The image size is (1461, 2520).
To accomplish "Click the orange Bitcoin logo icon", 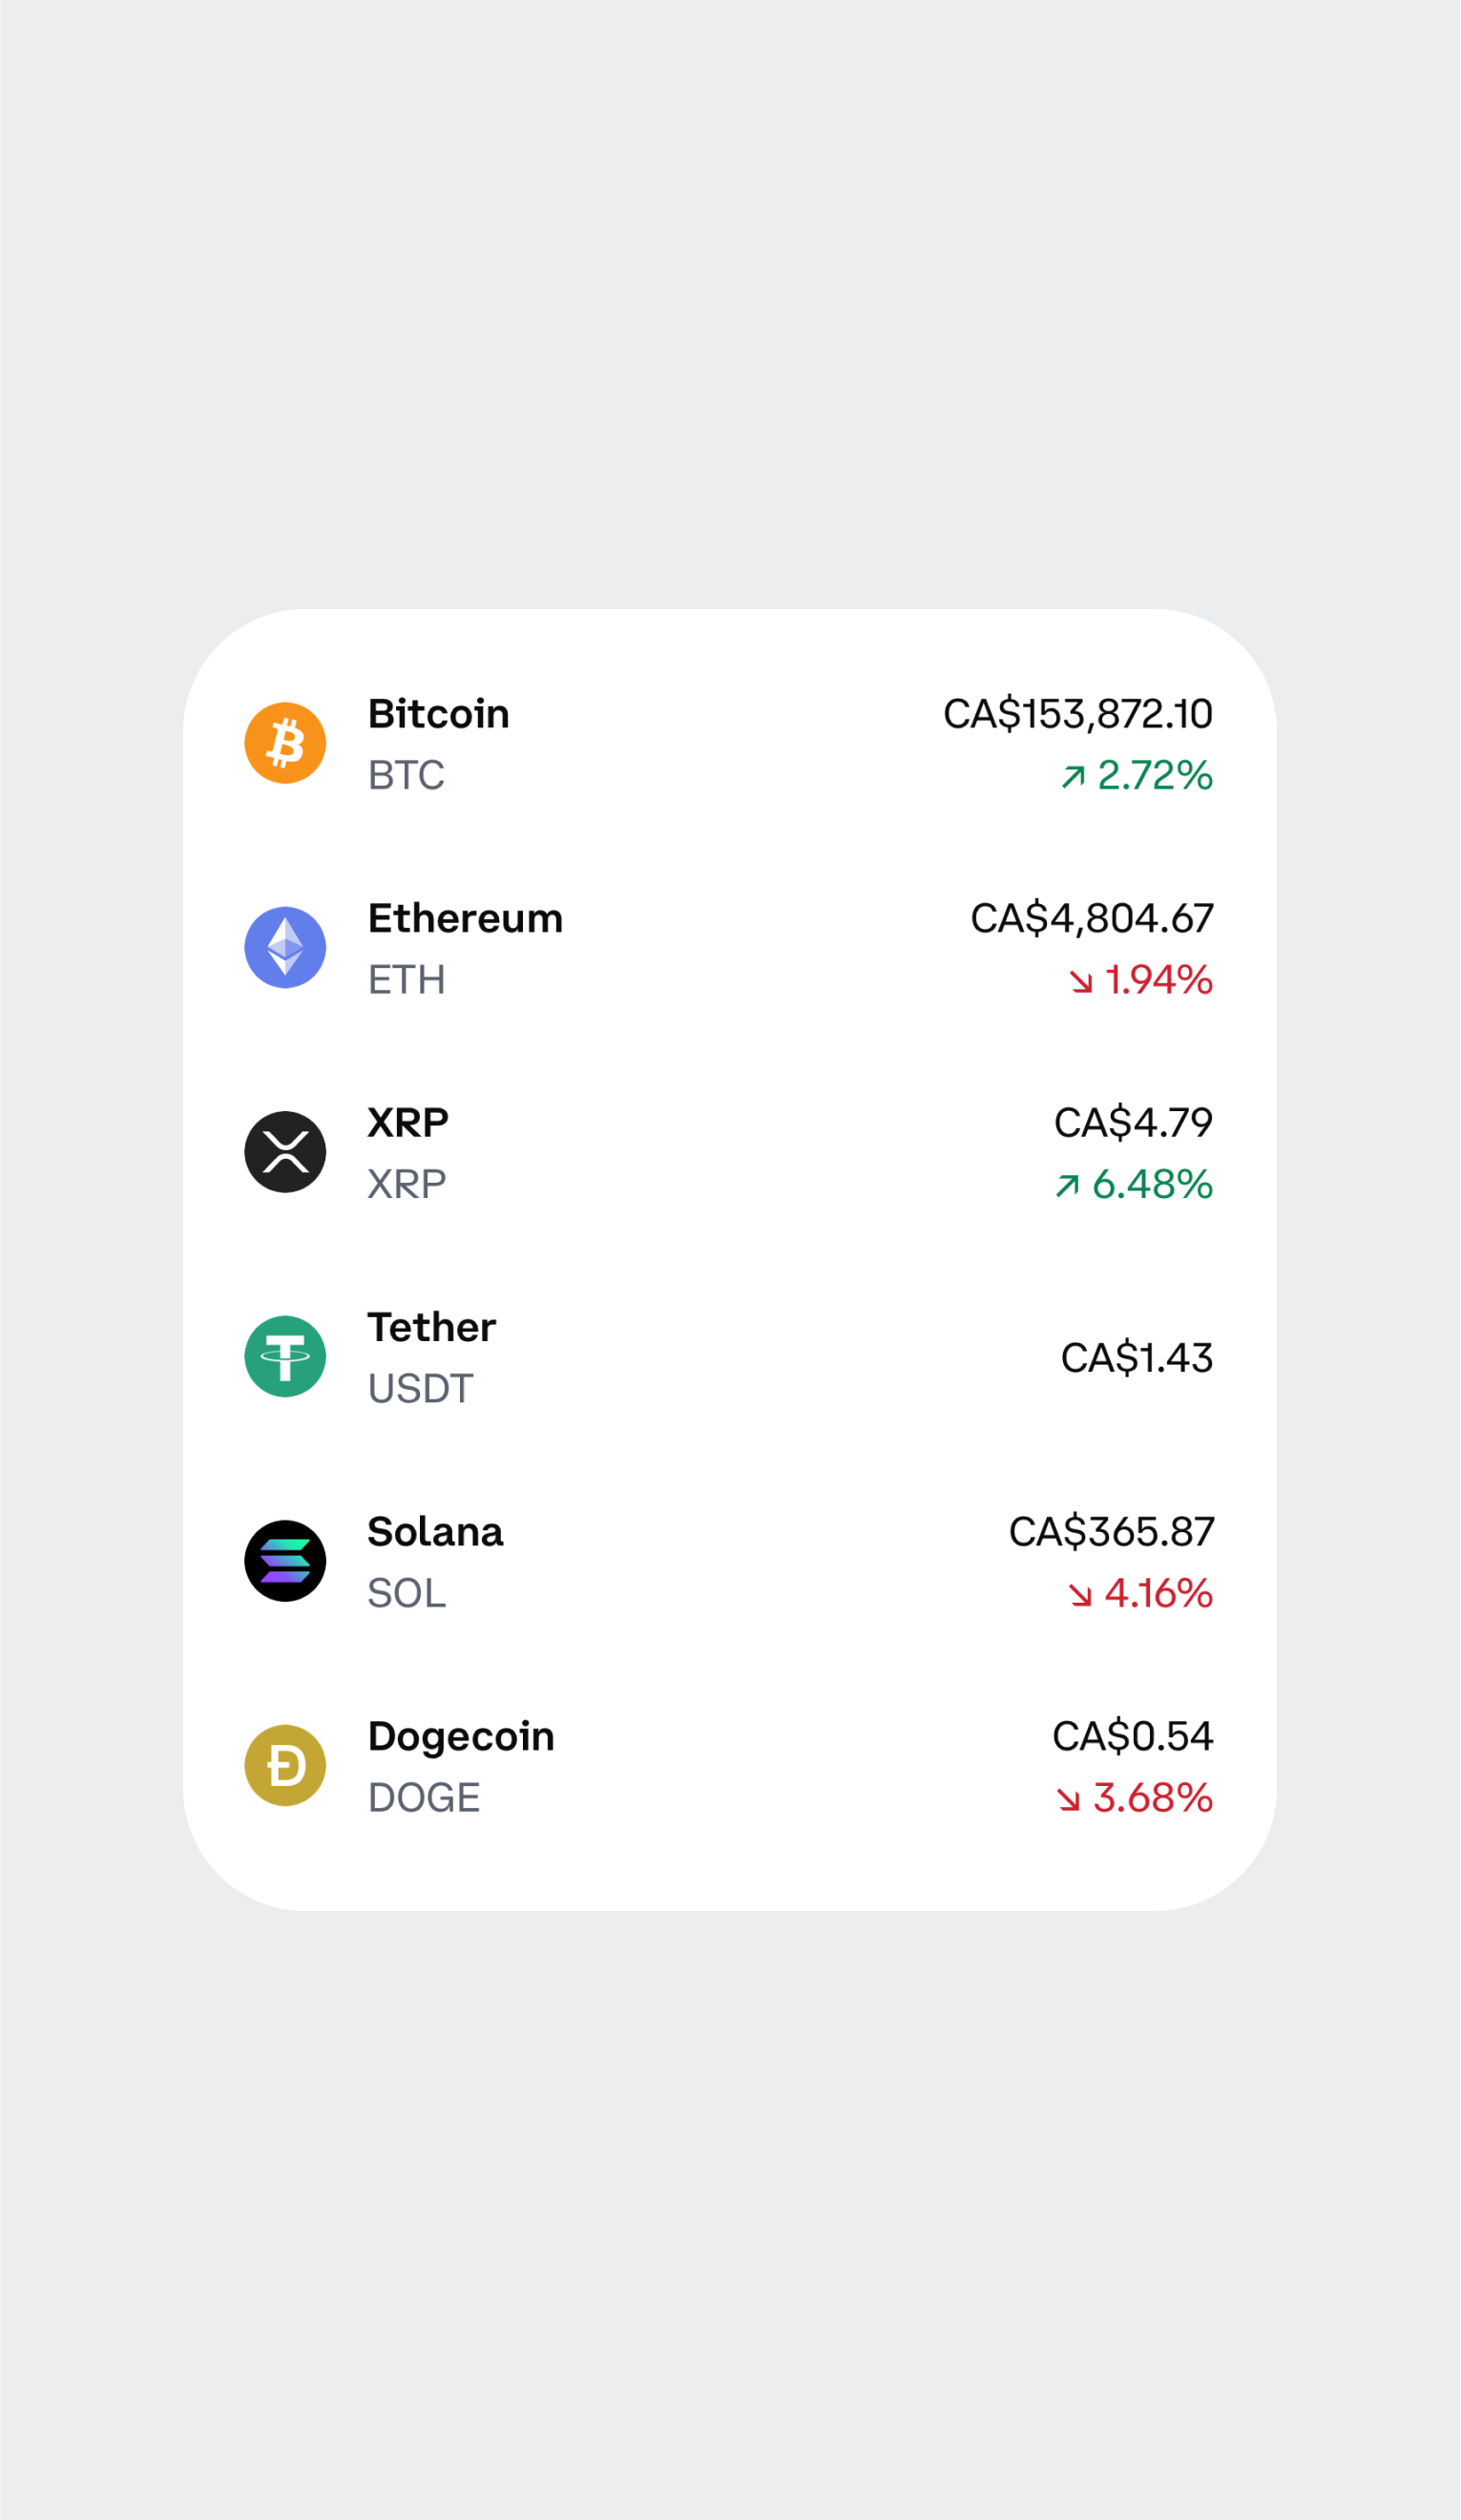I will 285,743.
